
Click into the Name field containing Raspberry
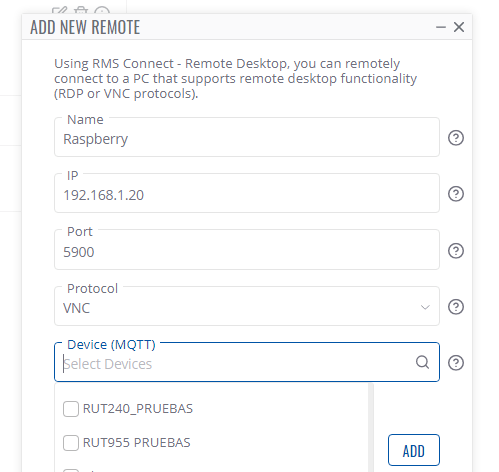click(x=247, y=137)
